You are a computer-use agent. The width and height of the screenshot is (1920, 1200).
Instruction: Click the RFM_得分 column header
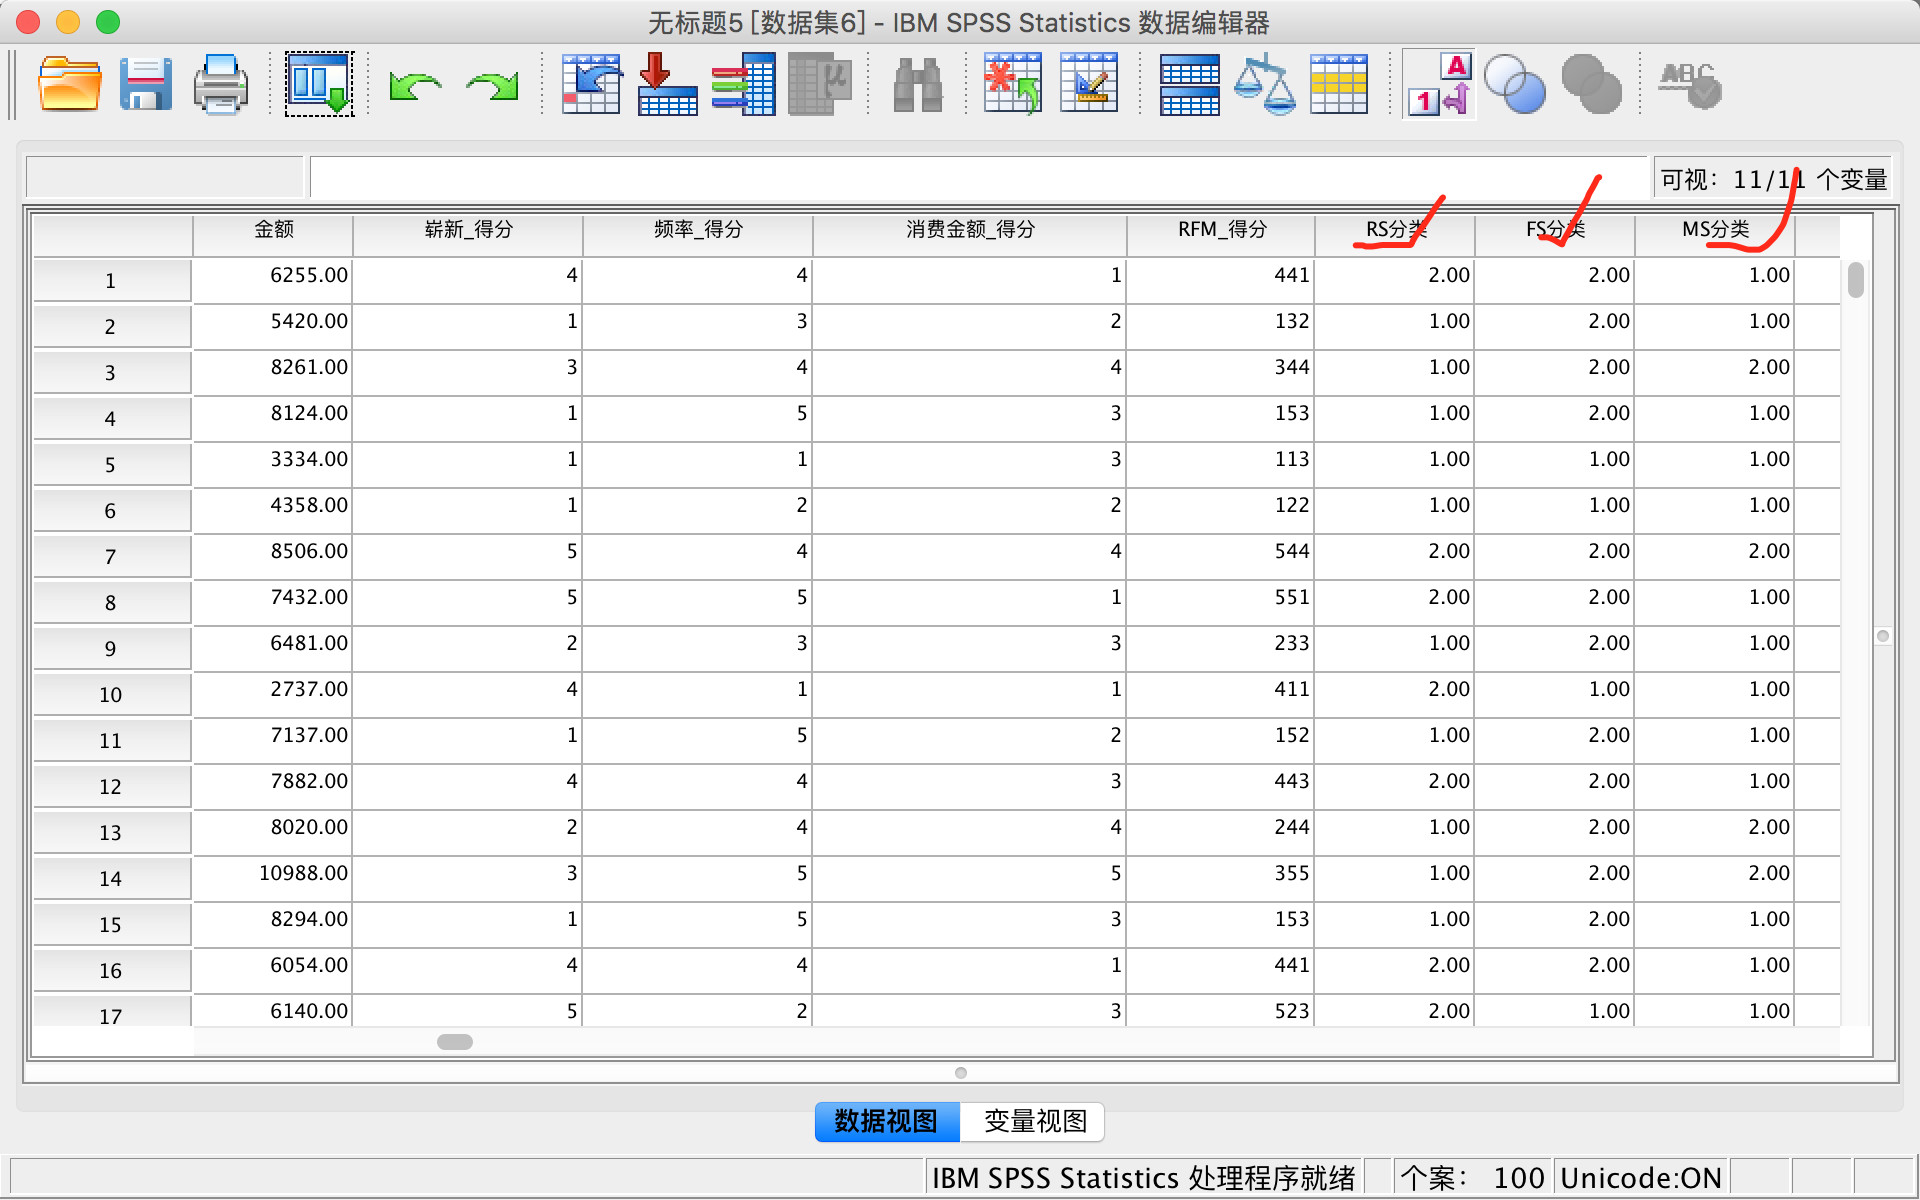(x=1221, y=230)
